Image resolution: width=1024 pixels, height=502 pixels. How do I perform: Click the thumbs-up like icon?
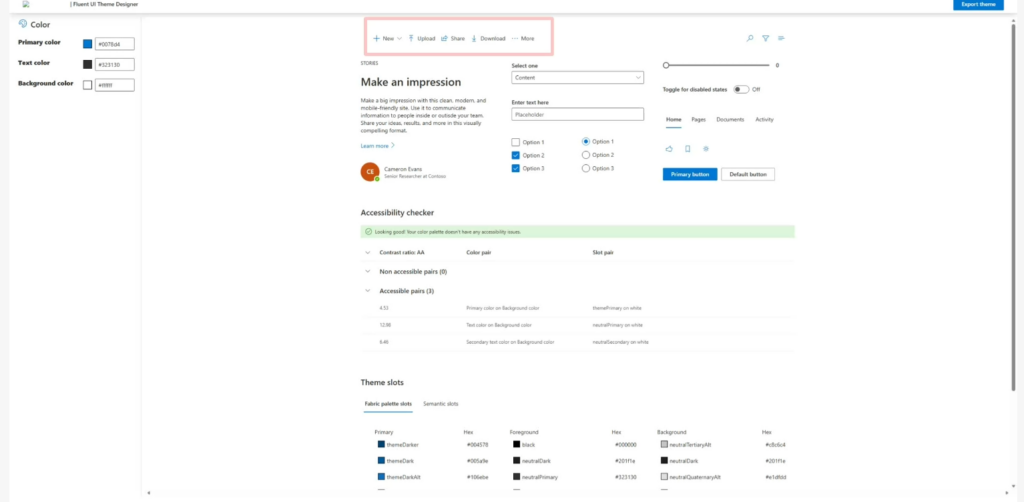tap(669, 148)
